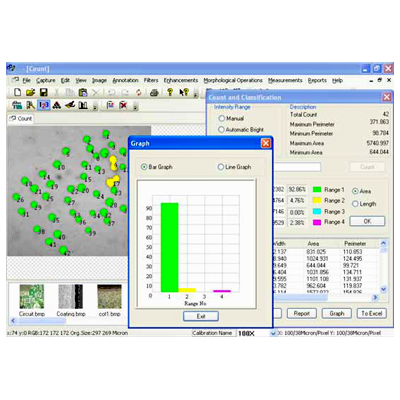Click the Range 2 yellow color swatch
The height and width of the screenshot is (400, 400).
click(x=317, y=200)
